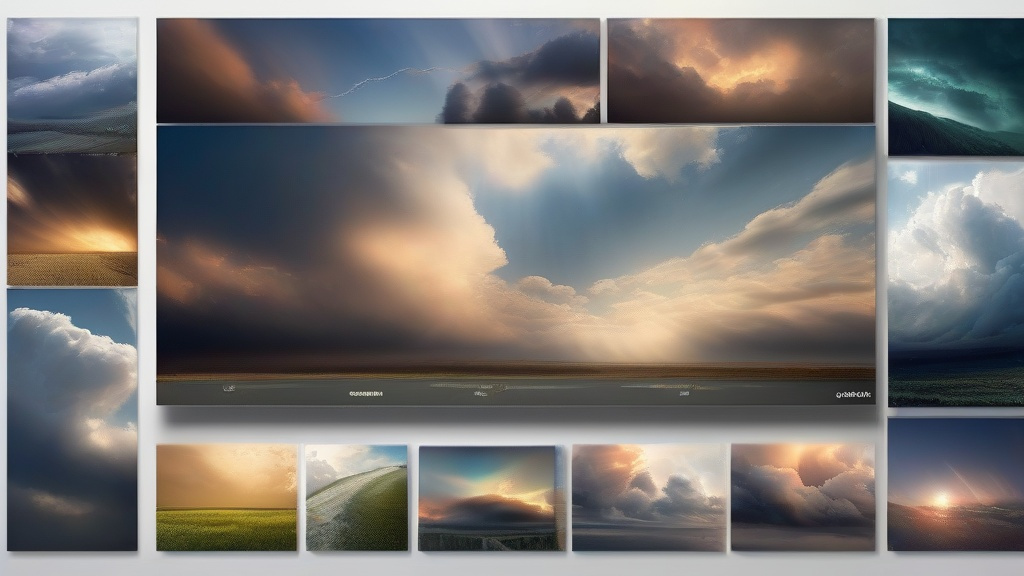Viewport: 1024px width, 576px height.
Task: Select the golden sunset over plowed field thumbnail
Action: 72,220
